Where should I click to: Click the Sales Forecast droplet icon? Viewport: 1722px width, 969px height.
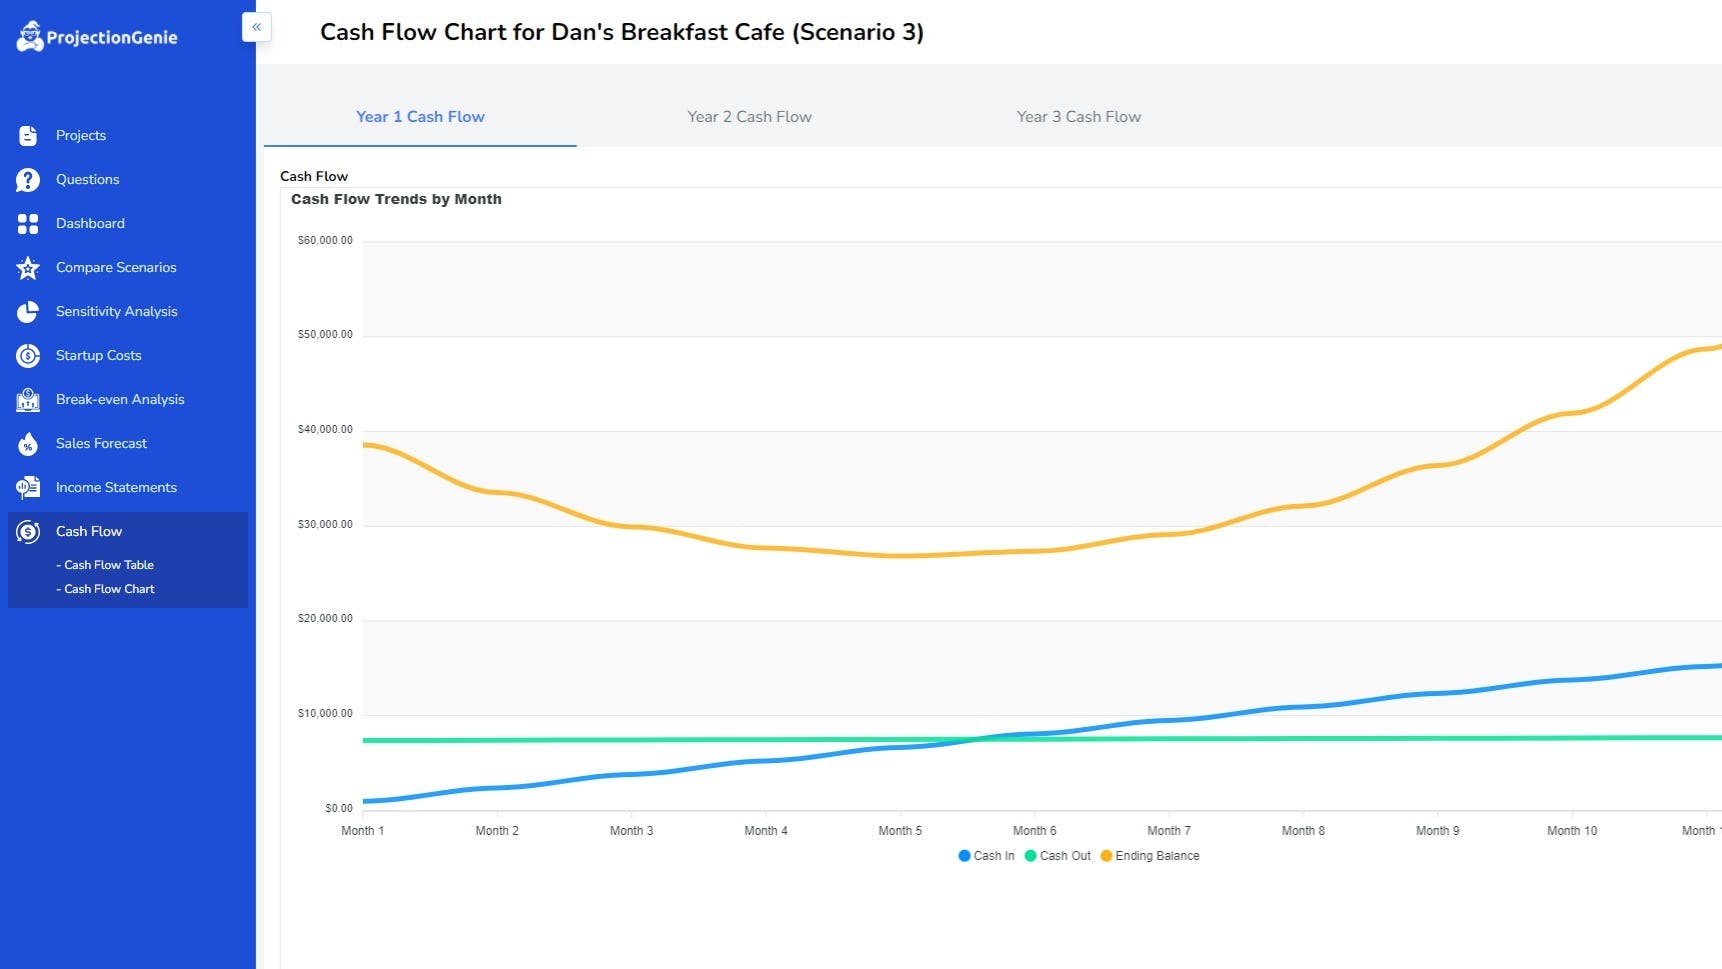pyautogui.click(x=28, y=444)
